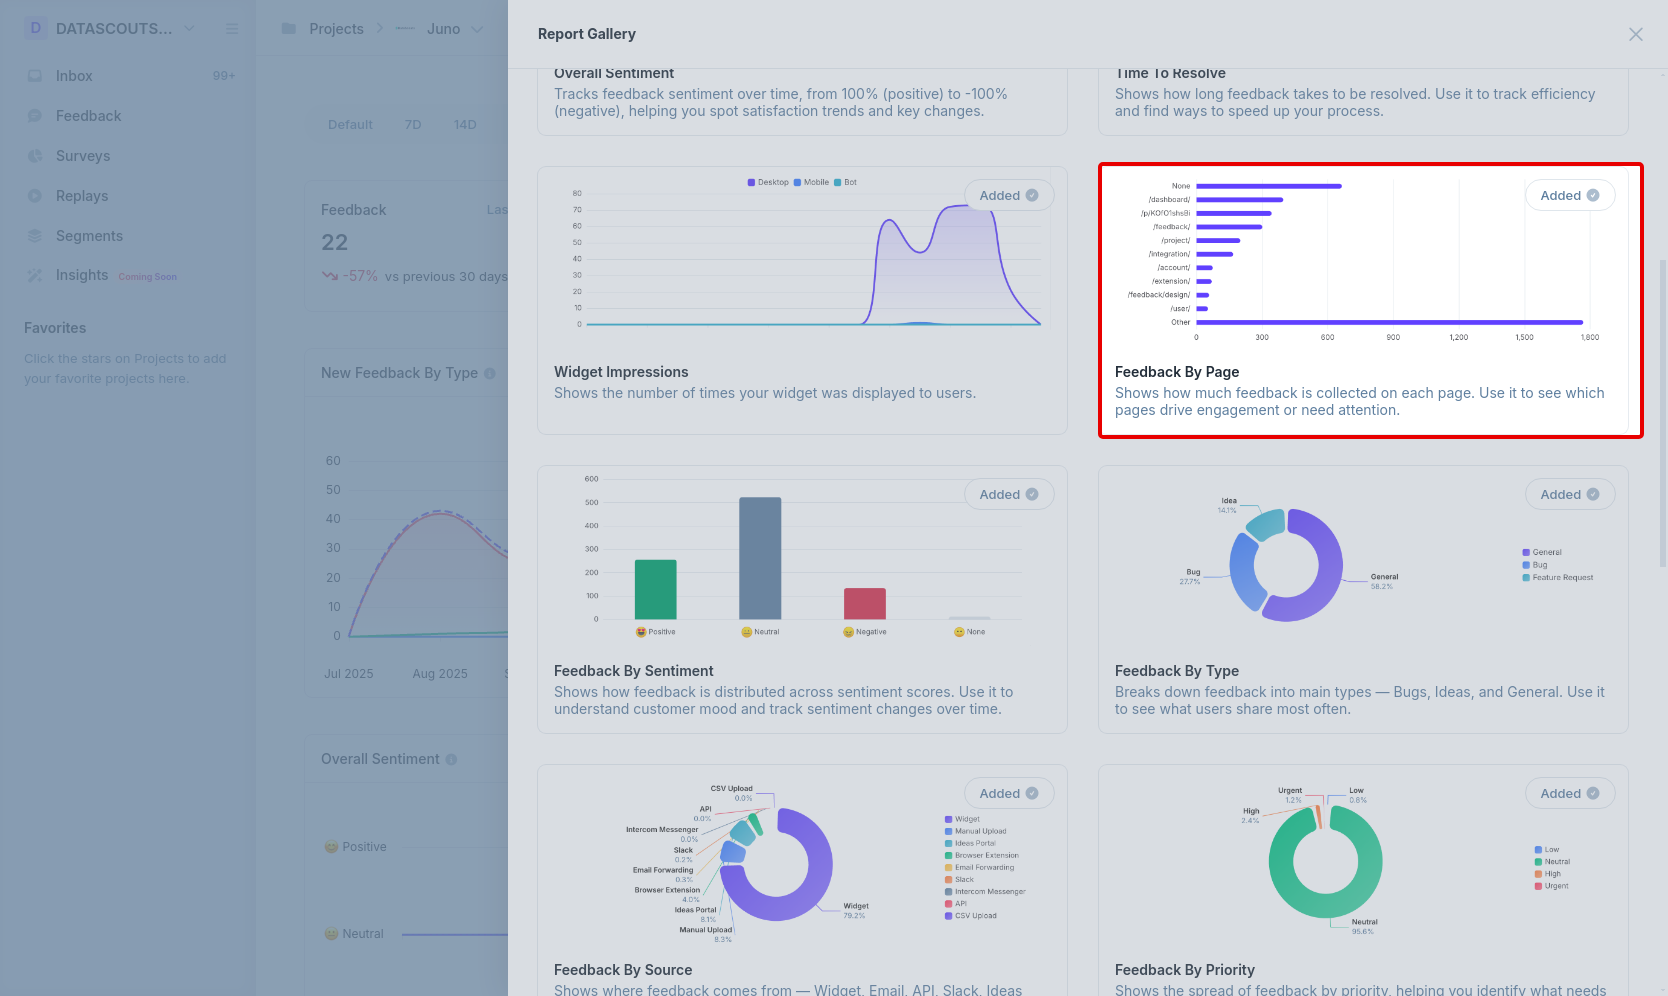Open the Juno project dropdown
Viewport: 1668px width, 996px height.
tap(477, 29)
